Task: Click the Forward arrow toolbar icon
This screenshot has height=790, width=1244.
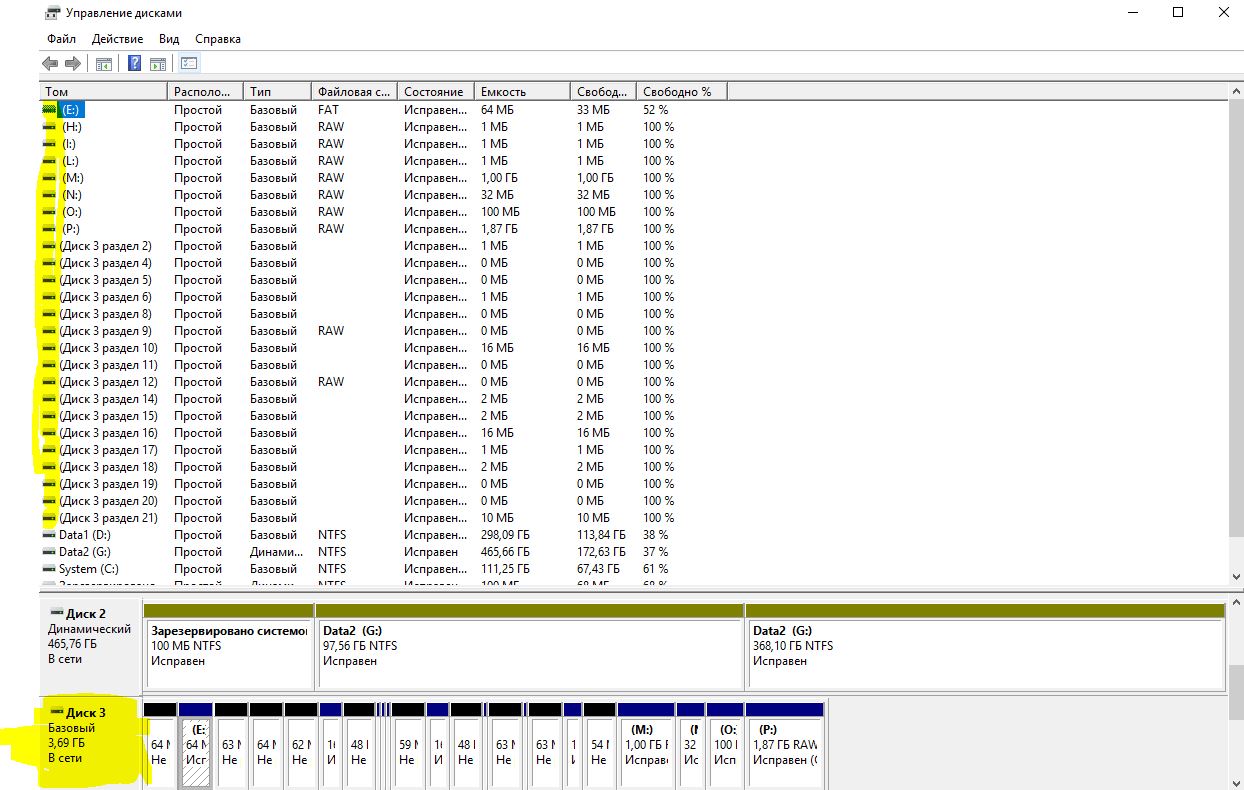Action: (x=72, y=64)
